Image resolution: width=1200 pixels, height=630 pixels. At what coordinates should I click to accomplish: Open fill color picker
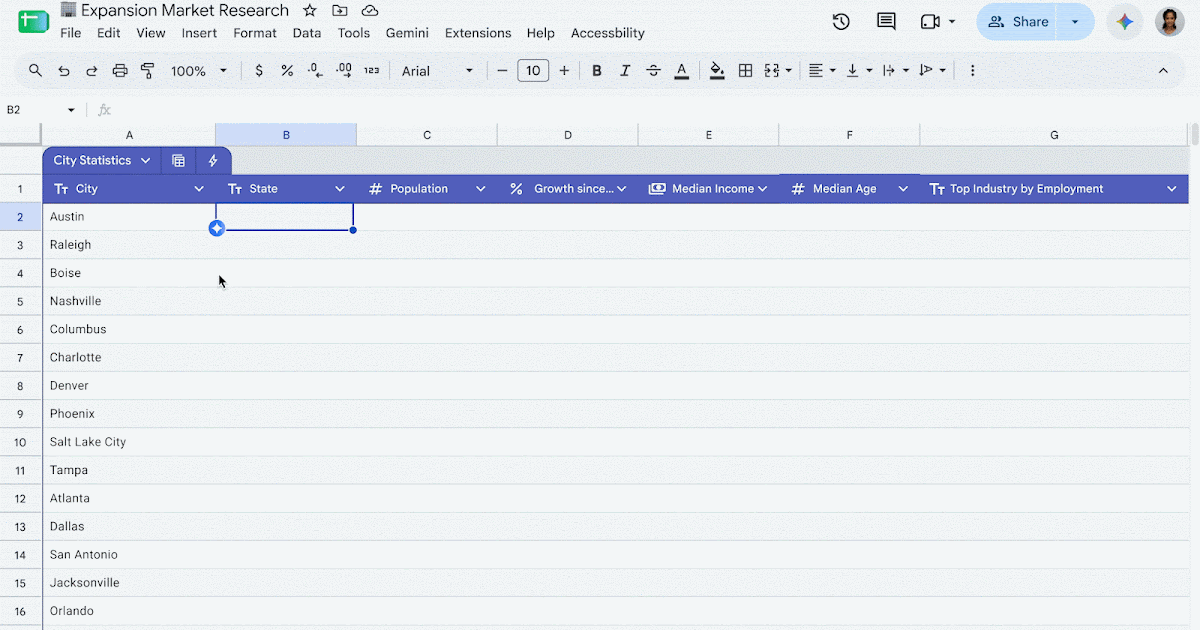coord(717,71)
